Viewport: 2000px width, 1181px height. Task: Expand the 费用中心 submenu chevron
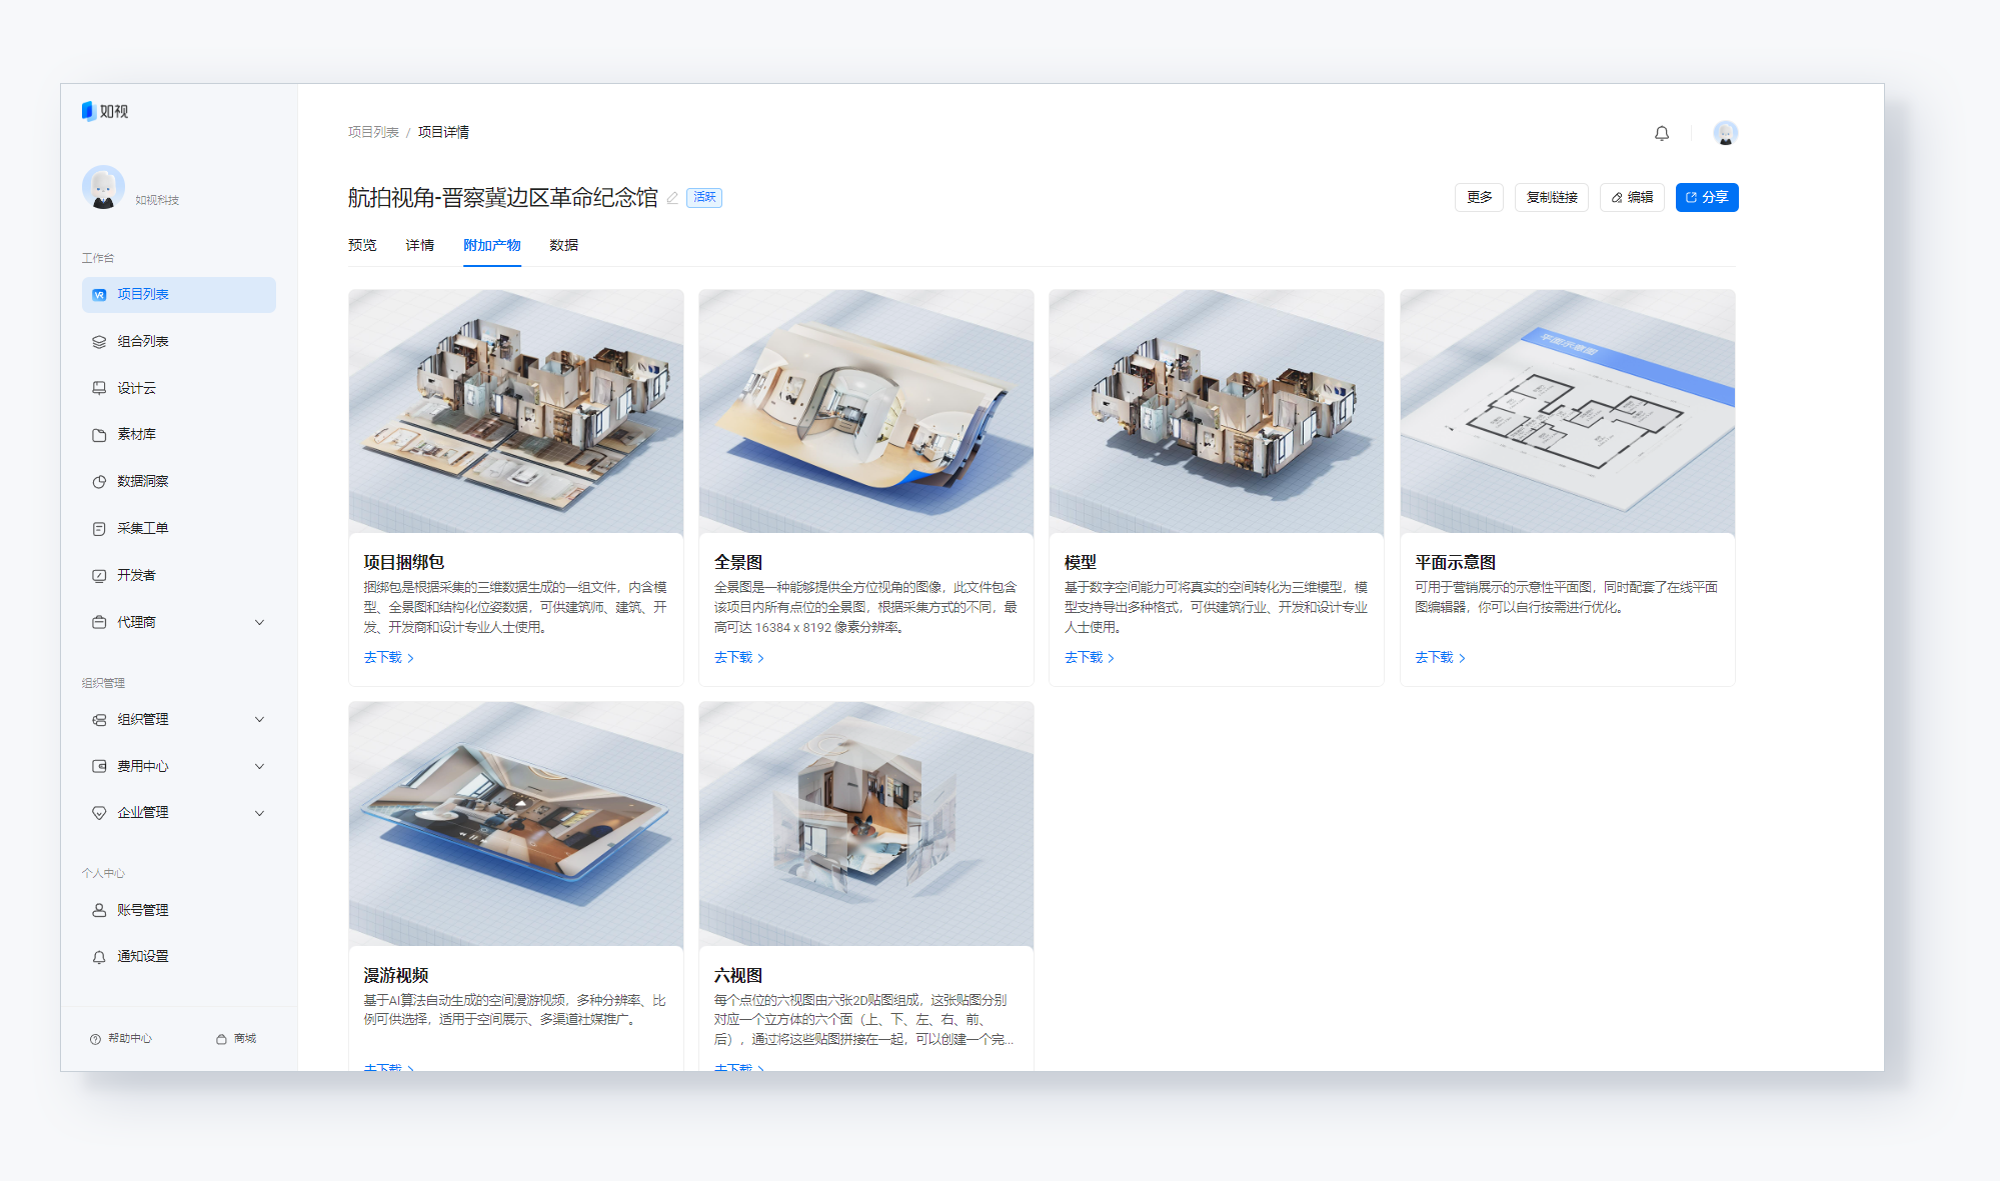tap(260, 766)
